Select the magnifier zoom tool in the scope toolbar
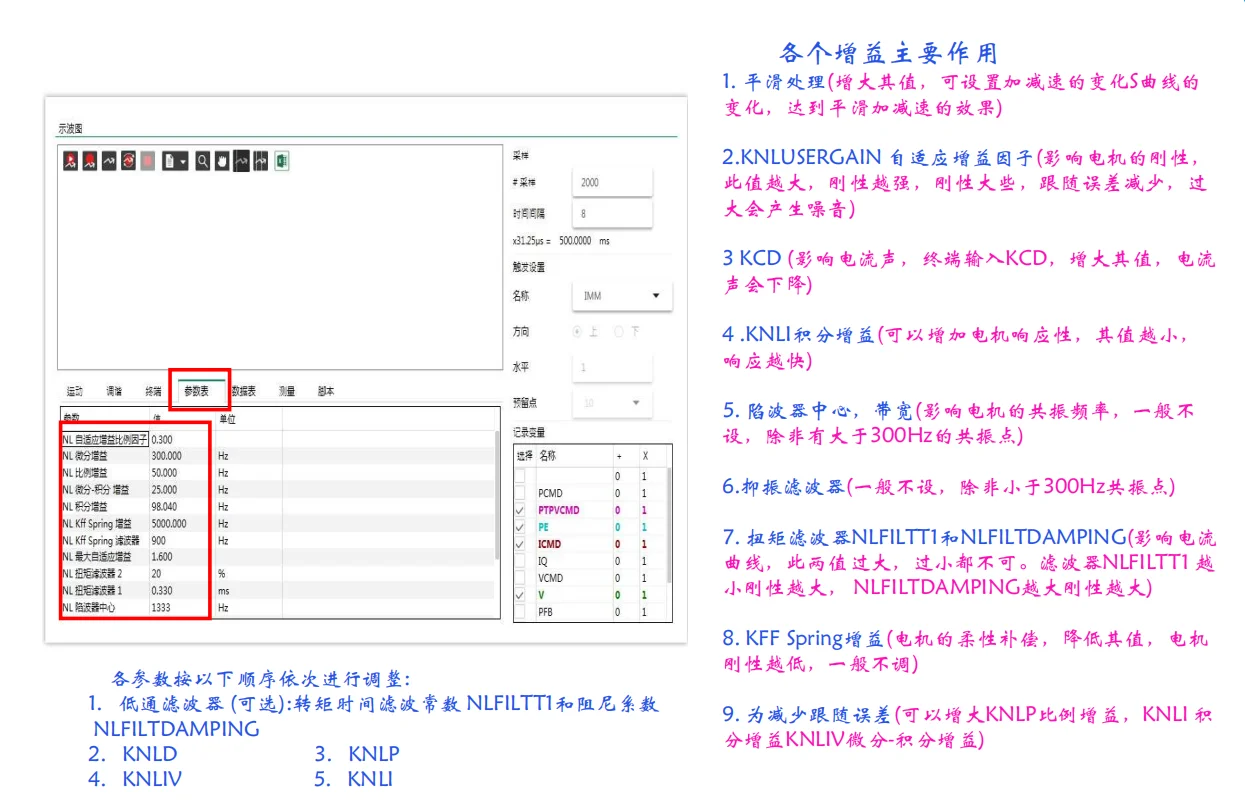The image size is (1245, 805). tap(203, 160)
